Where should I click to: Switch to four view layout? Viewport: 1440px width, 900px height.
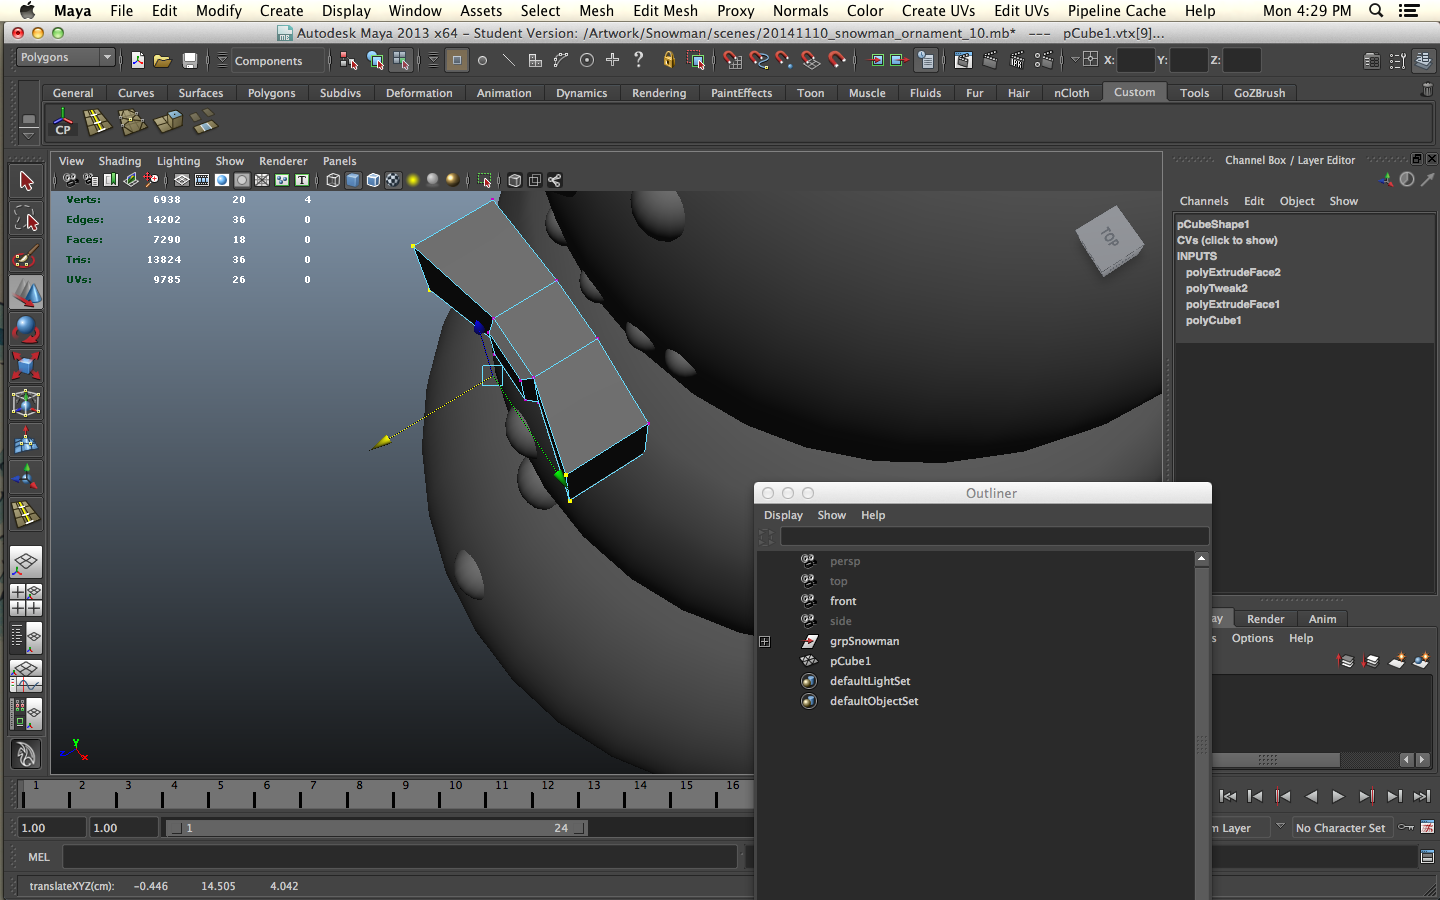26,599
